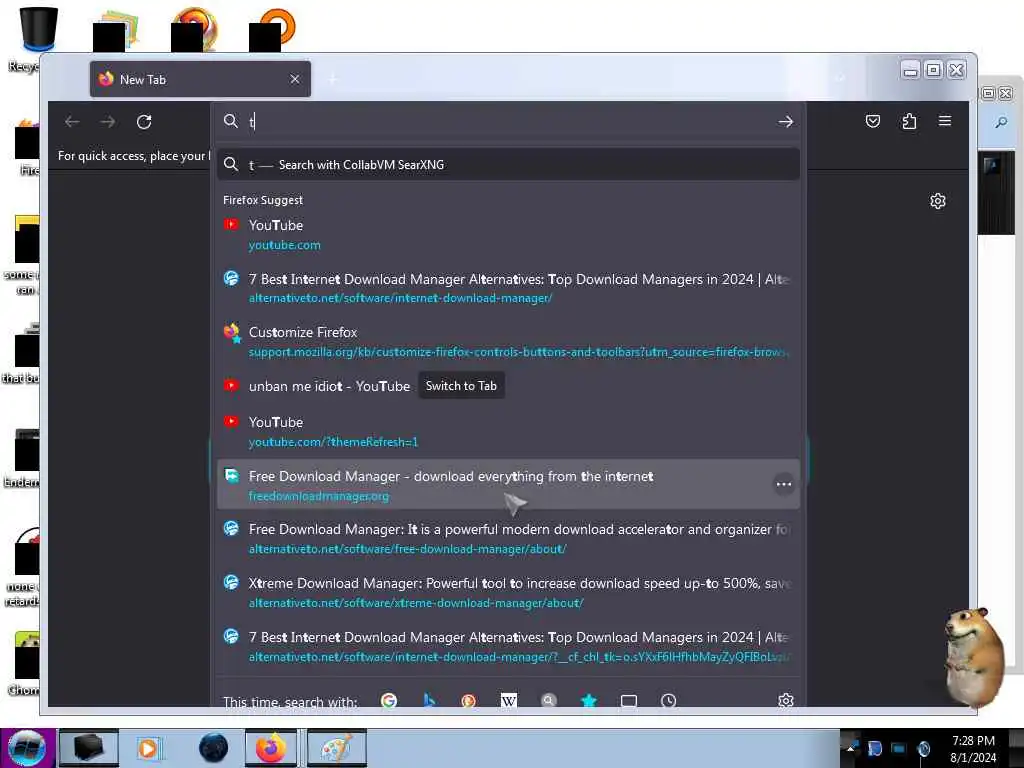Open youtube.com/?themeRefresh=1 suggestion
The height and width of the screenshot is (768, 1024).
click(x=508, y=432)
